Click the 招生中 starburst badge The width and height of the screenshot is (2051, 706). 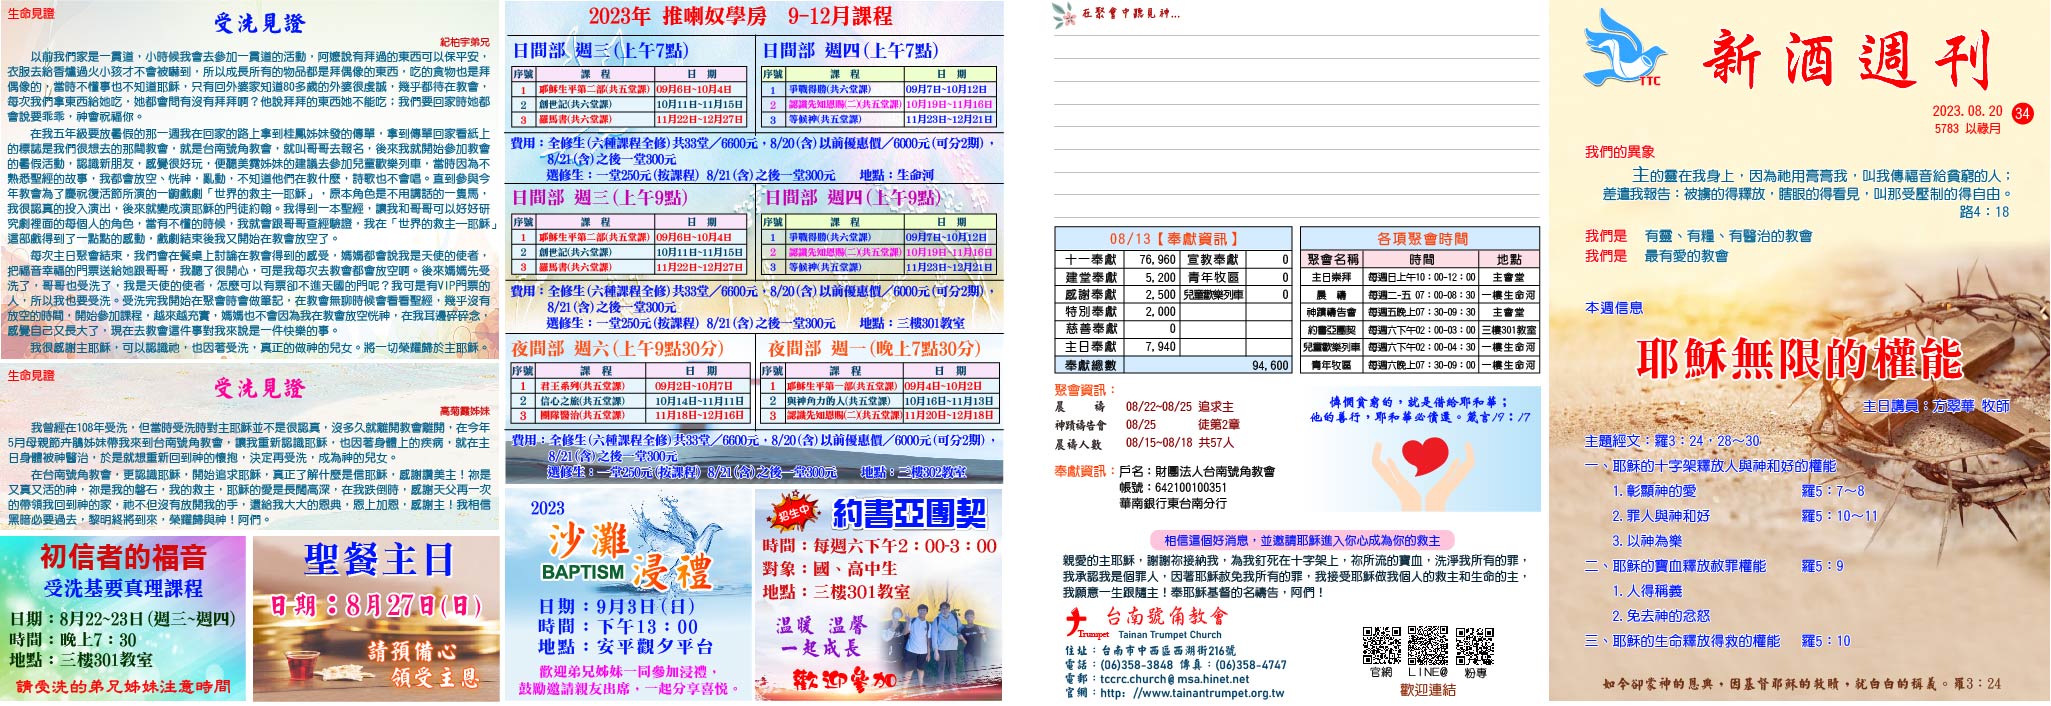tap(794, 513)
